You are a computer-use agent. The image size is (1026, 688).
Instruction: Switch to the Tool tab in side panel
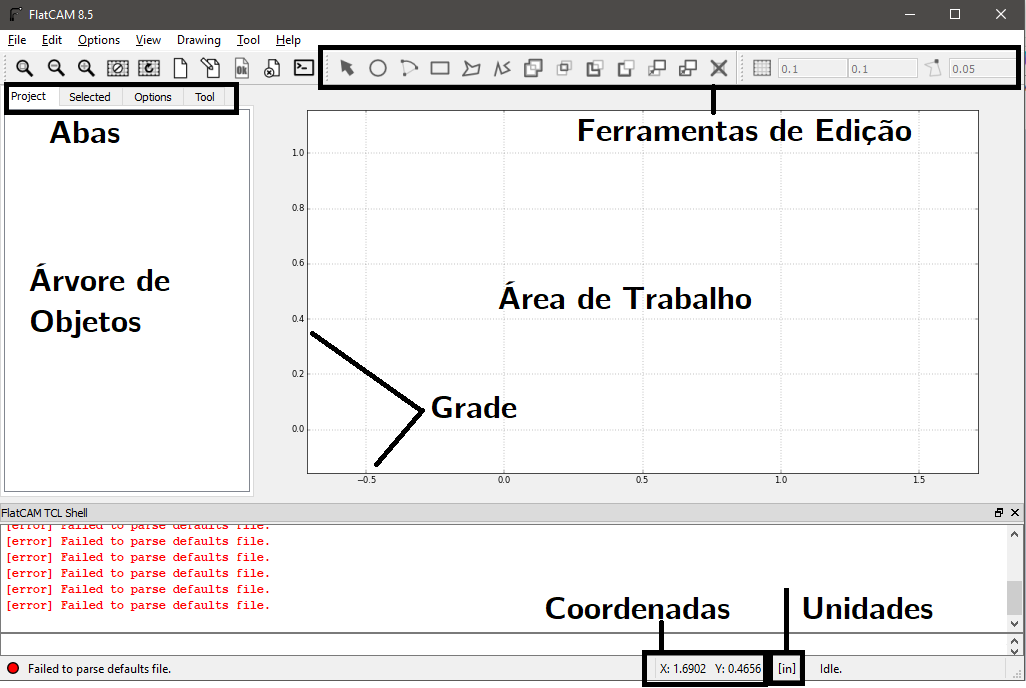point(205,97)
